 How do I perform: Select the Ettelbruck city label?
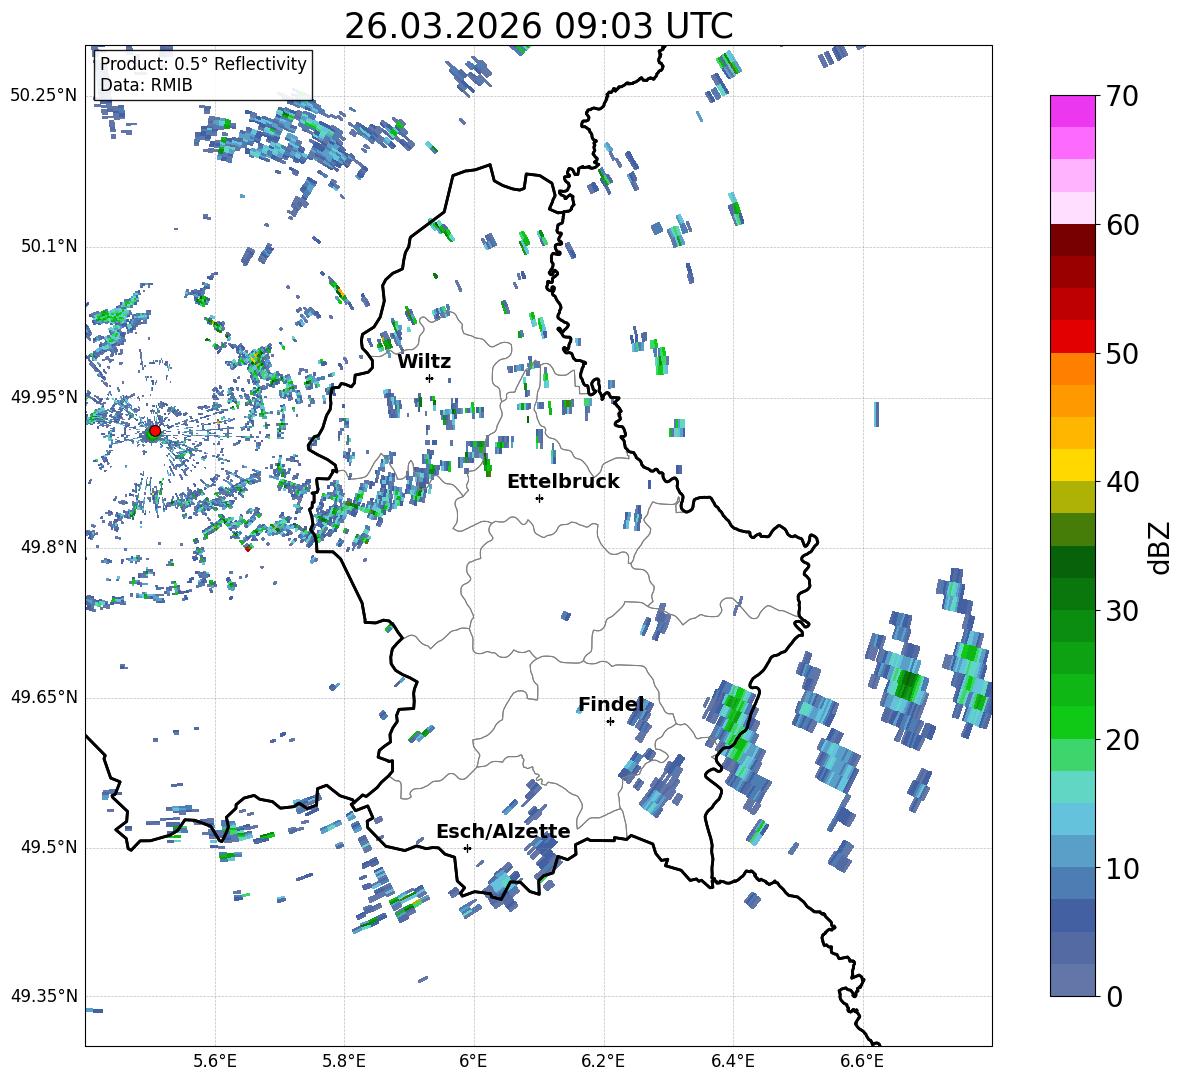point(563,482)
